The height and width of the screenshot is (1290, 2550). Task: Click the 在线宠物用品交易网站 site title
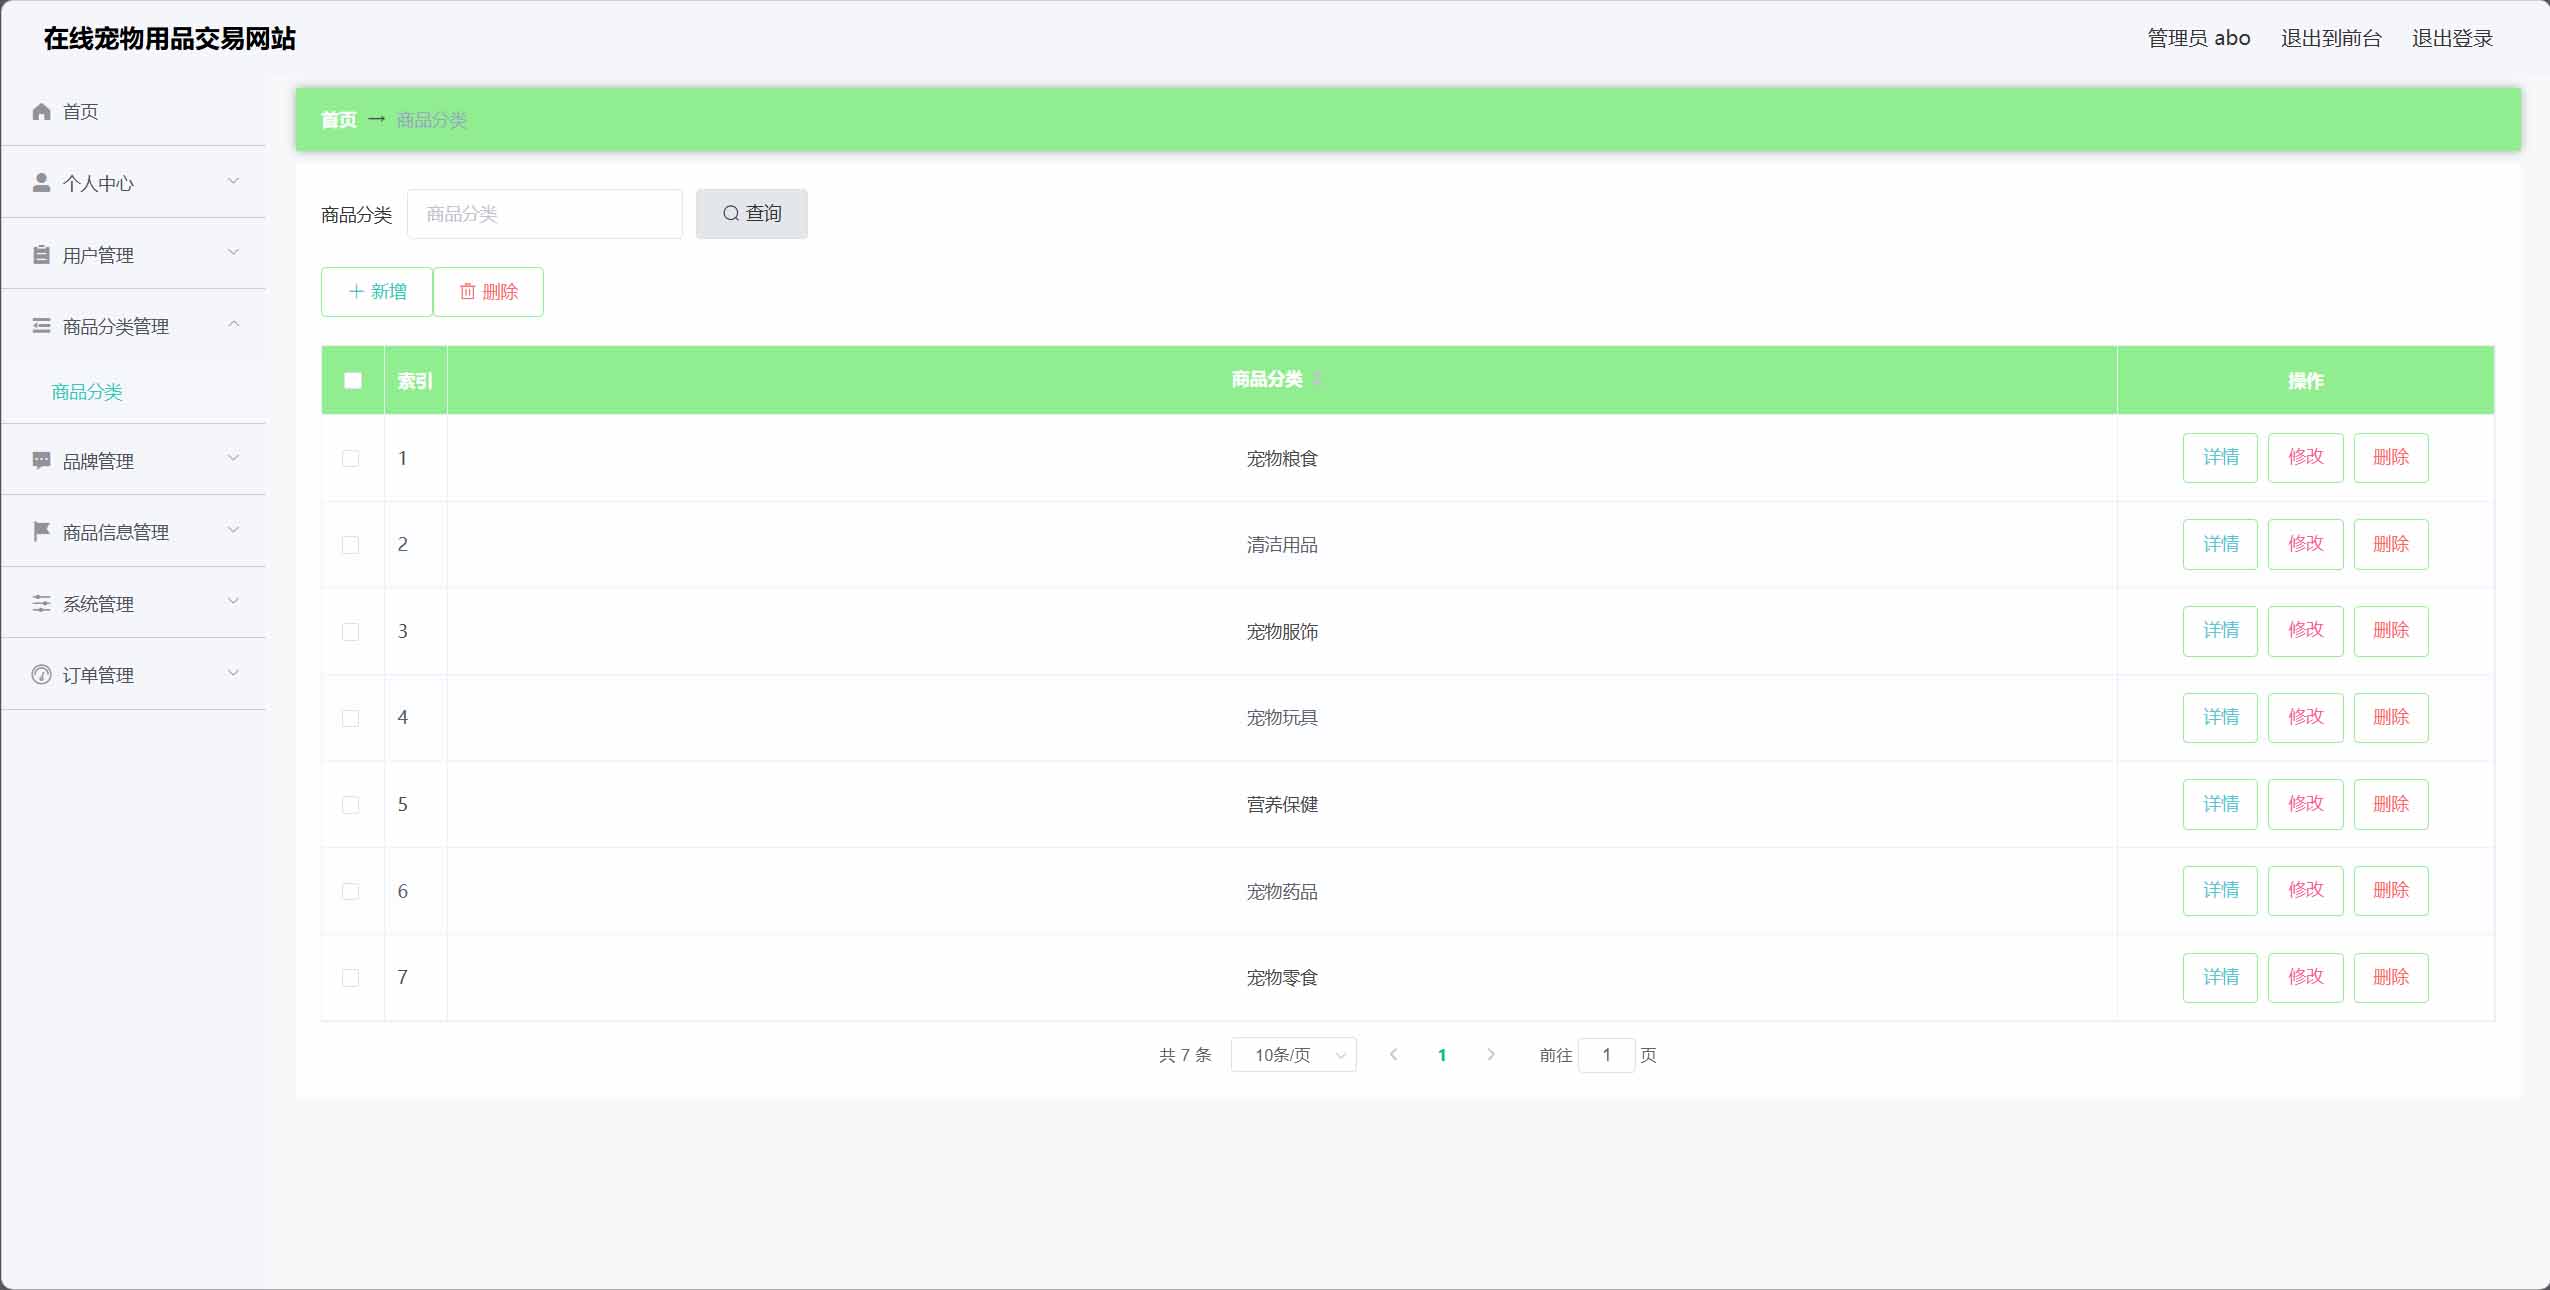pos(170,38)
